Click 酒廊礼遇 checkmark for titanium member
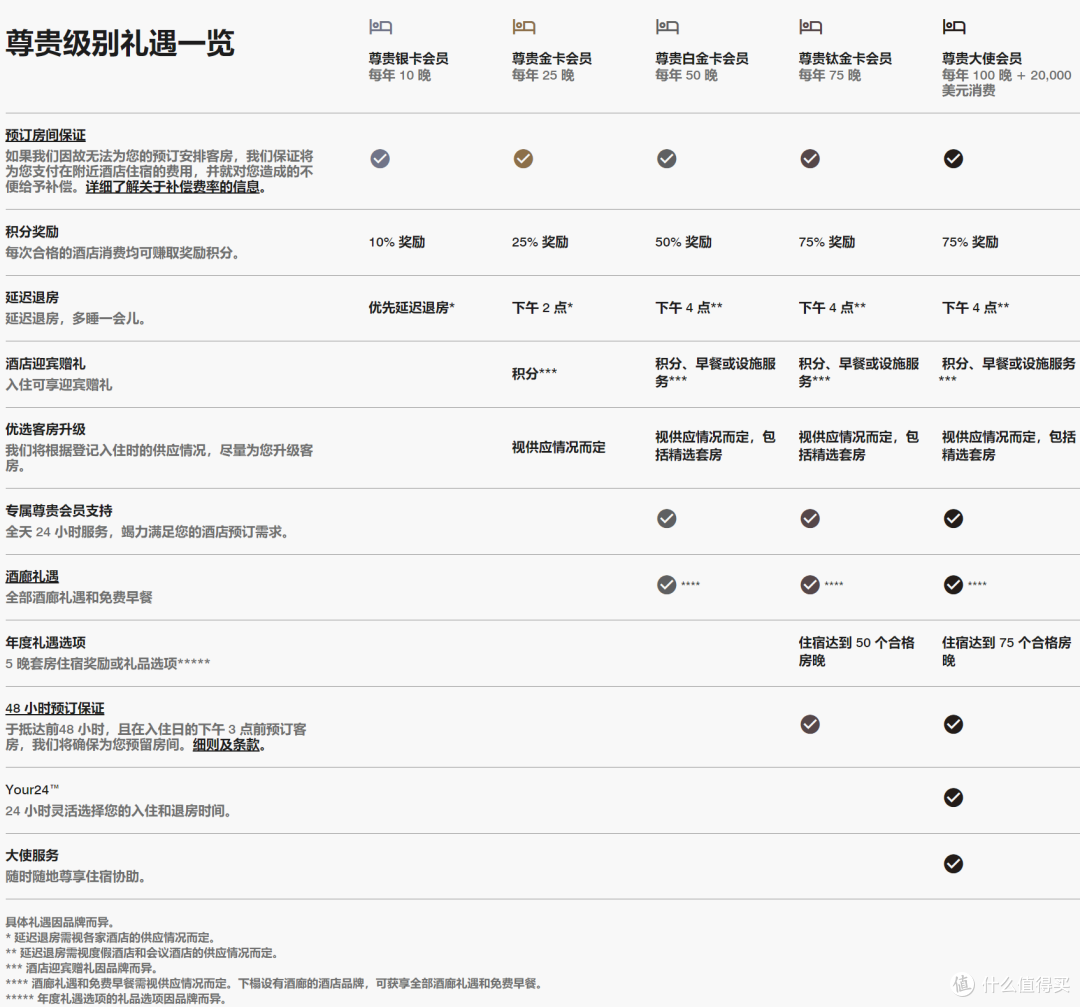Image resolution: width=1080 pixels, height=1007 pixels. pyautogui.click(x=810, y=585)
